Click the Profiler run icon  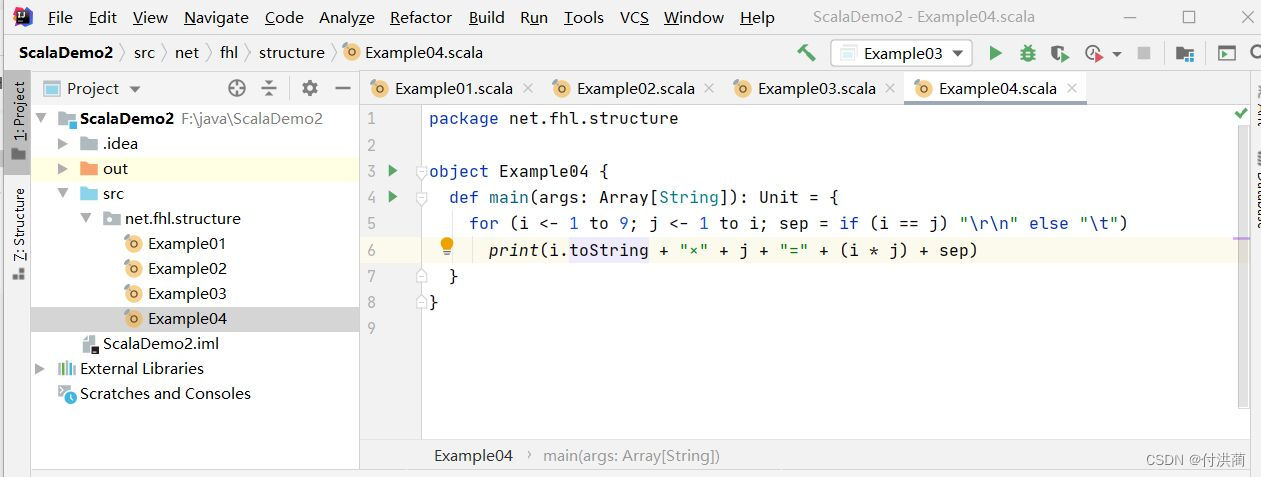coord(1093,53)
